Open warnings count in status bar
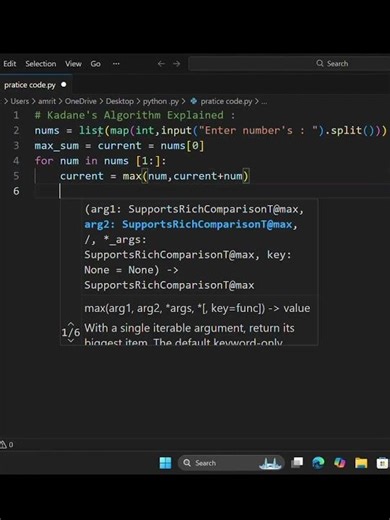This screenshot has height=520, width=390. coord(7,445)
